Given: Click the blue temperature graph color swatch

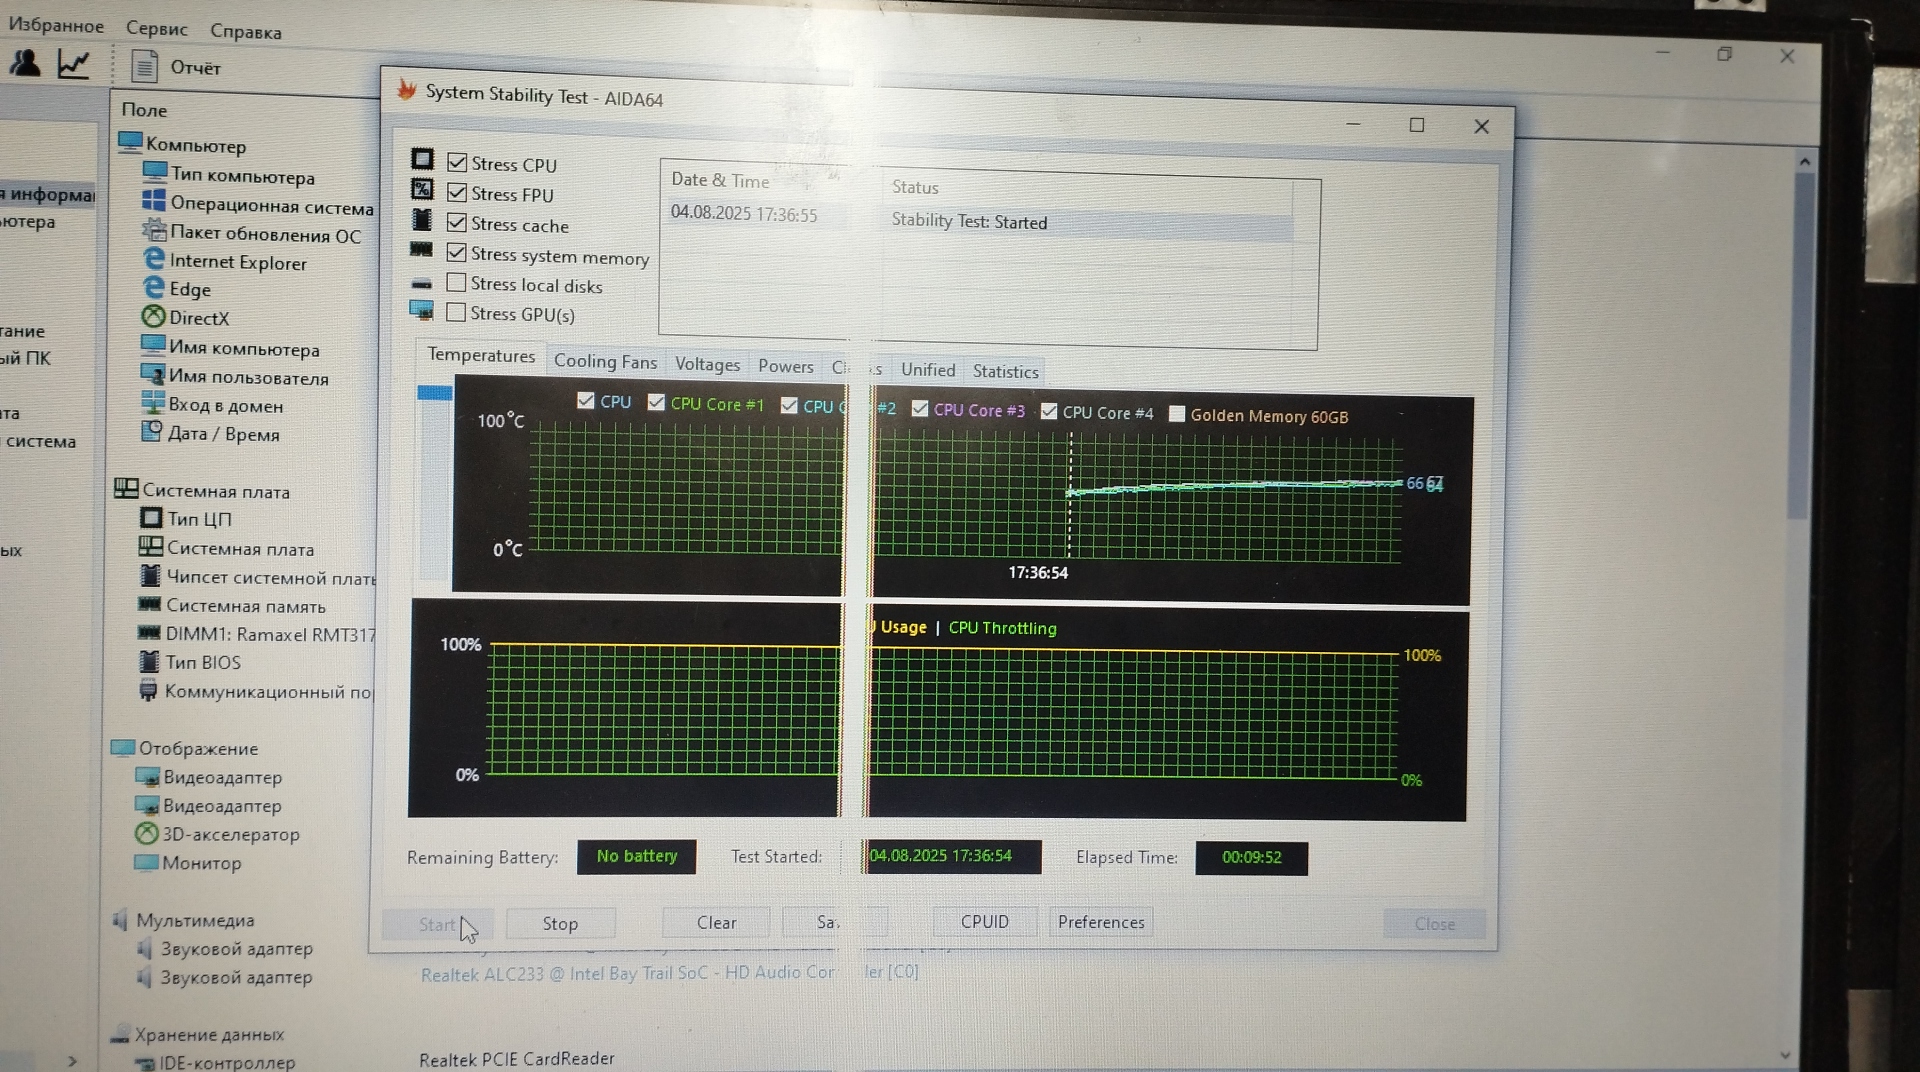Looking at the screenshot, I should (434, 393).
